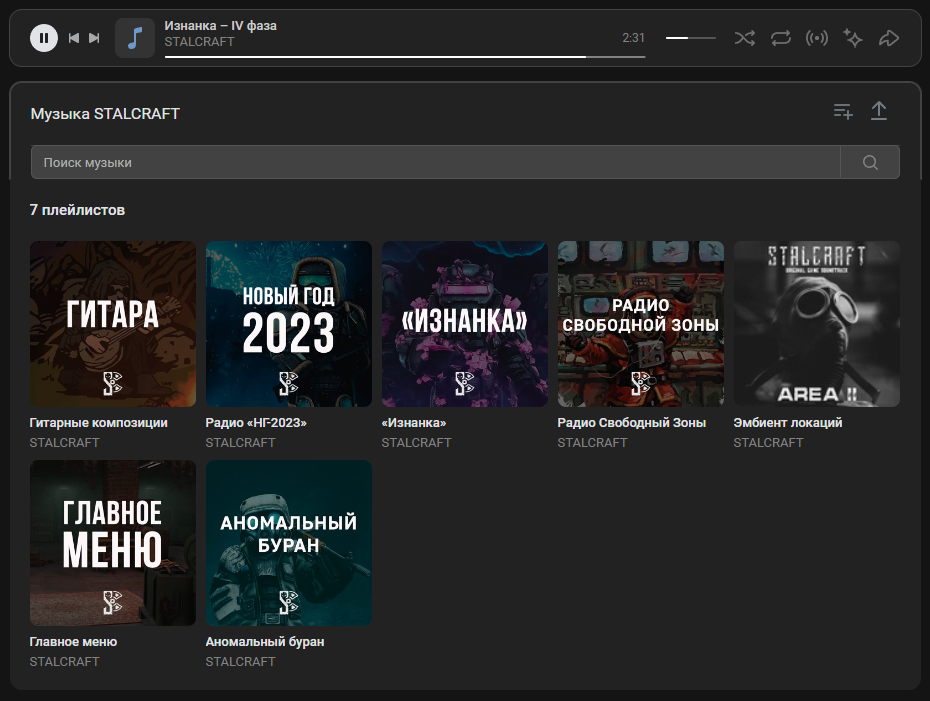This screenshot has height=701, width=930.
Task: Pause the currently playing track
Action: coord(44,38)
